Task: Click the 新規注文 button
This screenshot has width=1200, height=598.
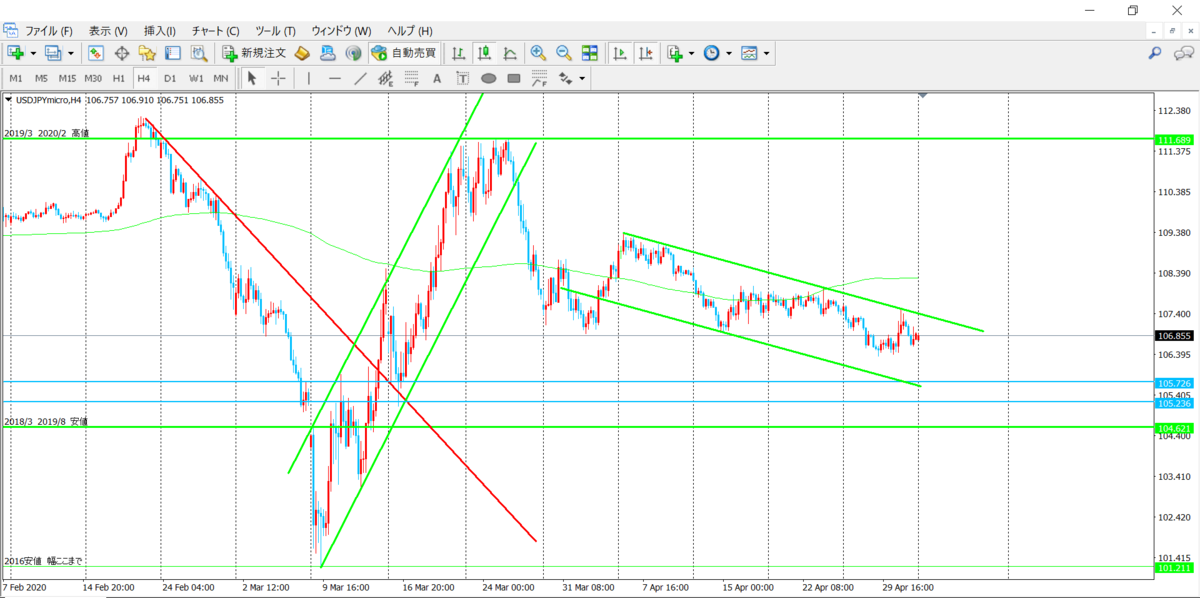Action: pyautogui.click(x=254, y=53)
